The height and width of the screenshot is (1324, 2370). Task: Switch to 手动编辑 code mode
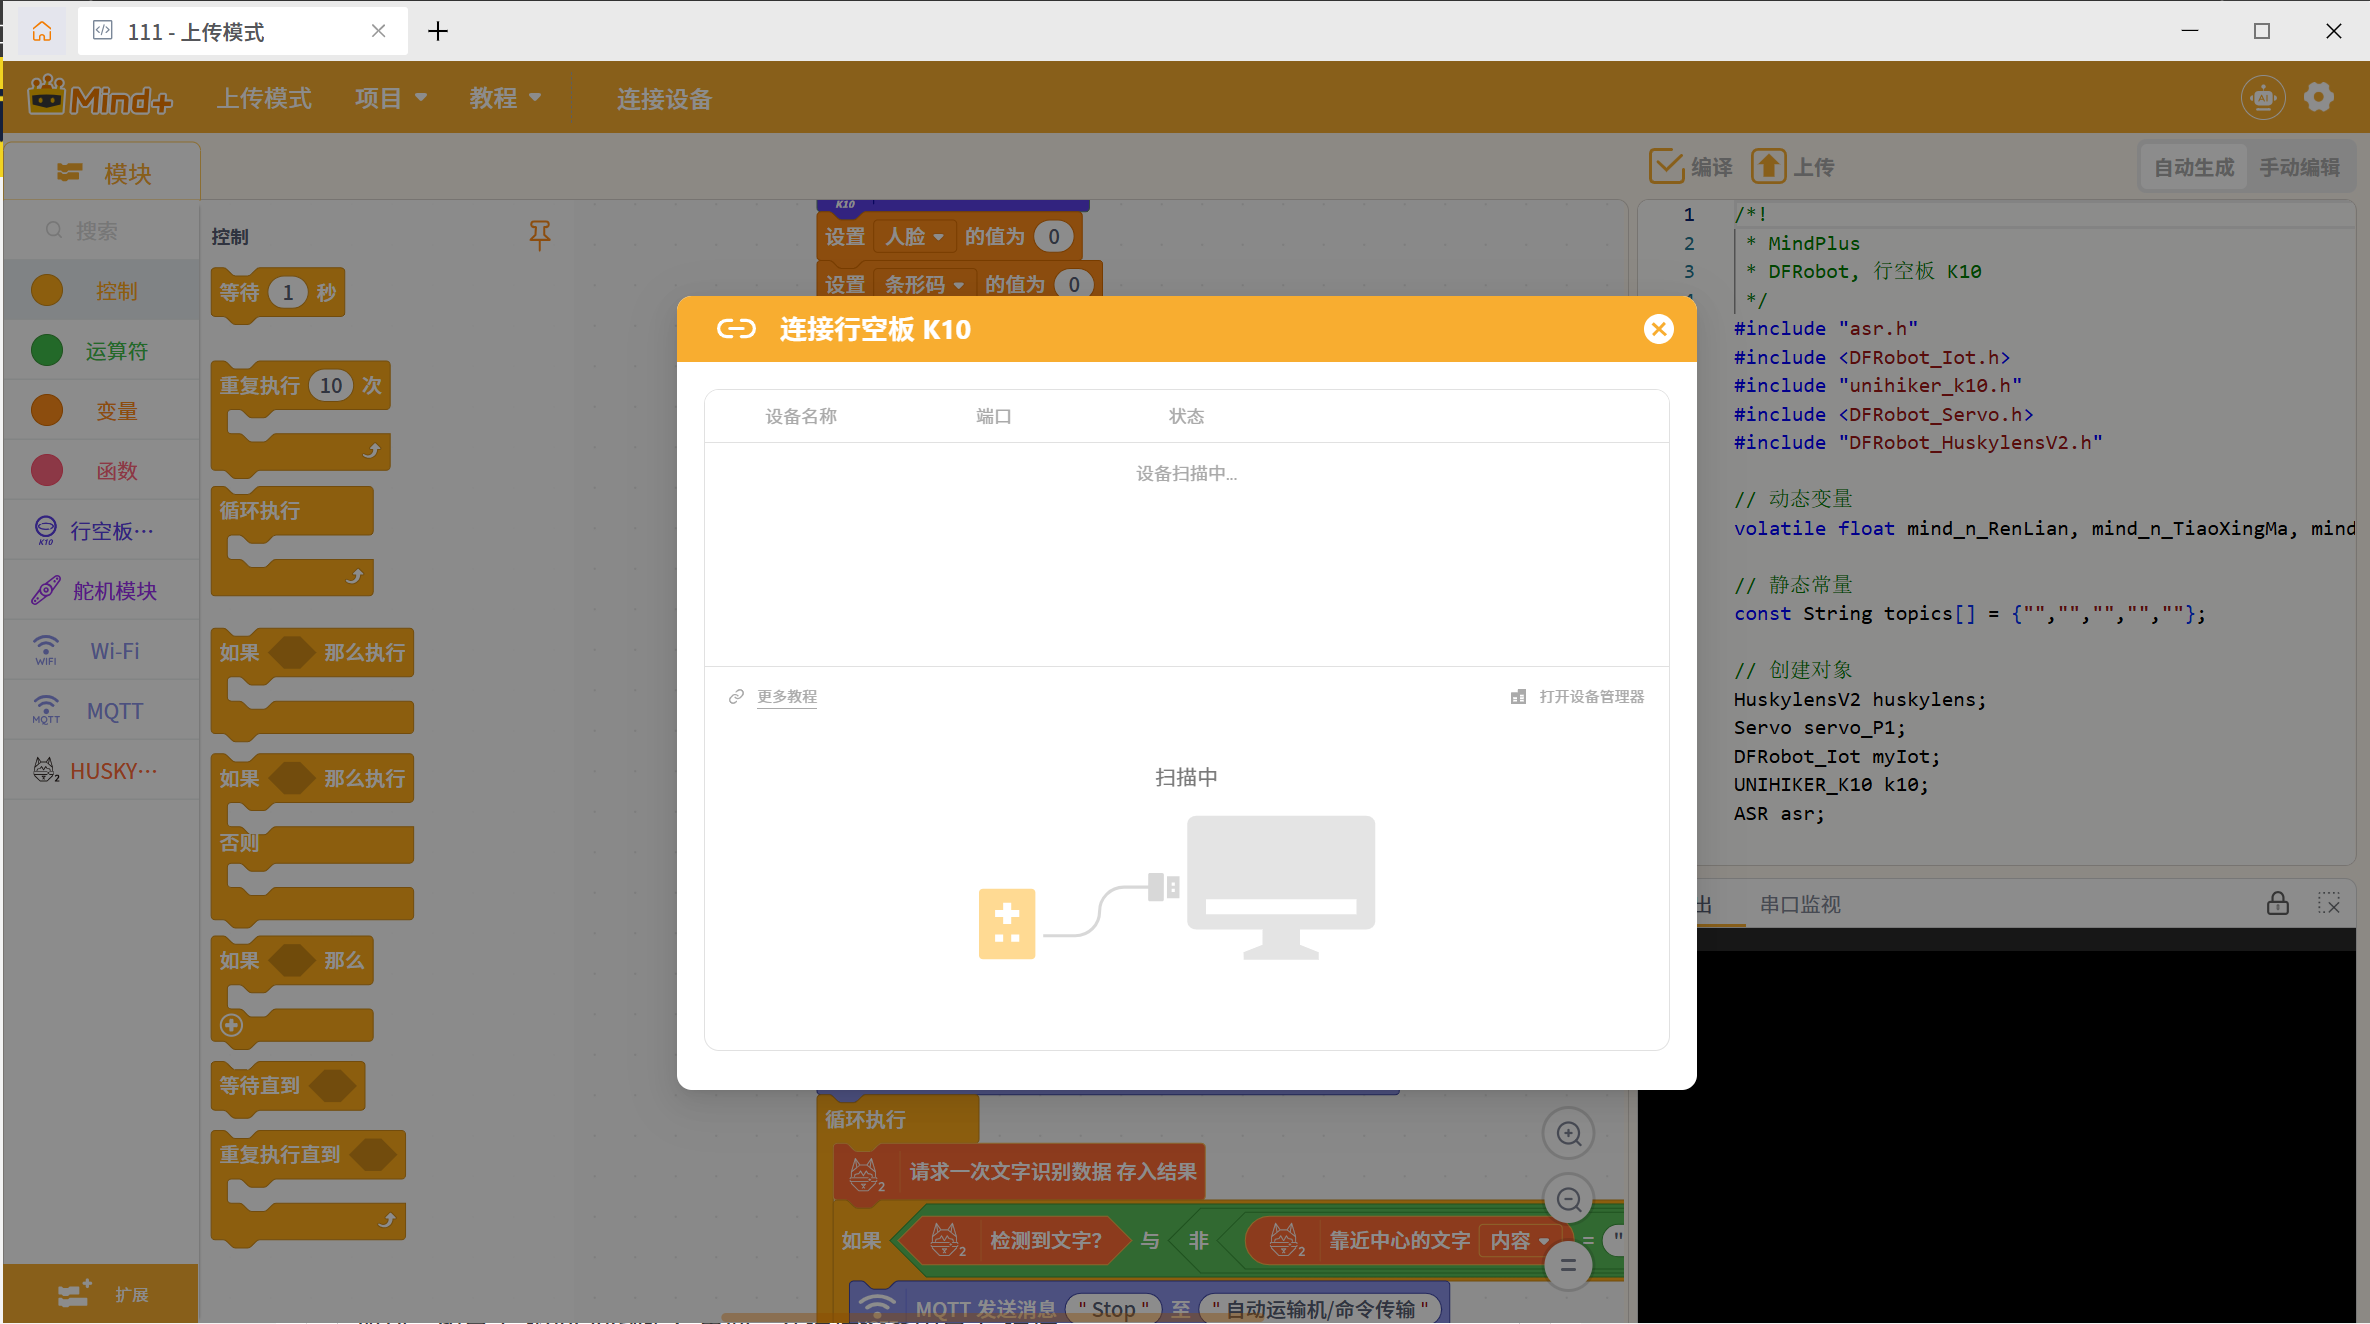tap(2299, 167)
